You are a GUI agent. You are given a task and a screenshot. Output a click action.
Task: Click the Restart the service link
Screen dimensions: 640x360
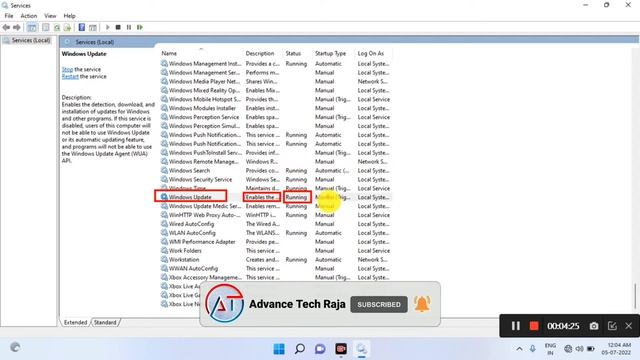click(70, 76)
